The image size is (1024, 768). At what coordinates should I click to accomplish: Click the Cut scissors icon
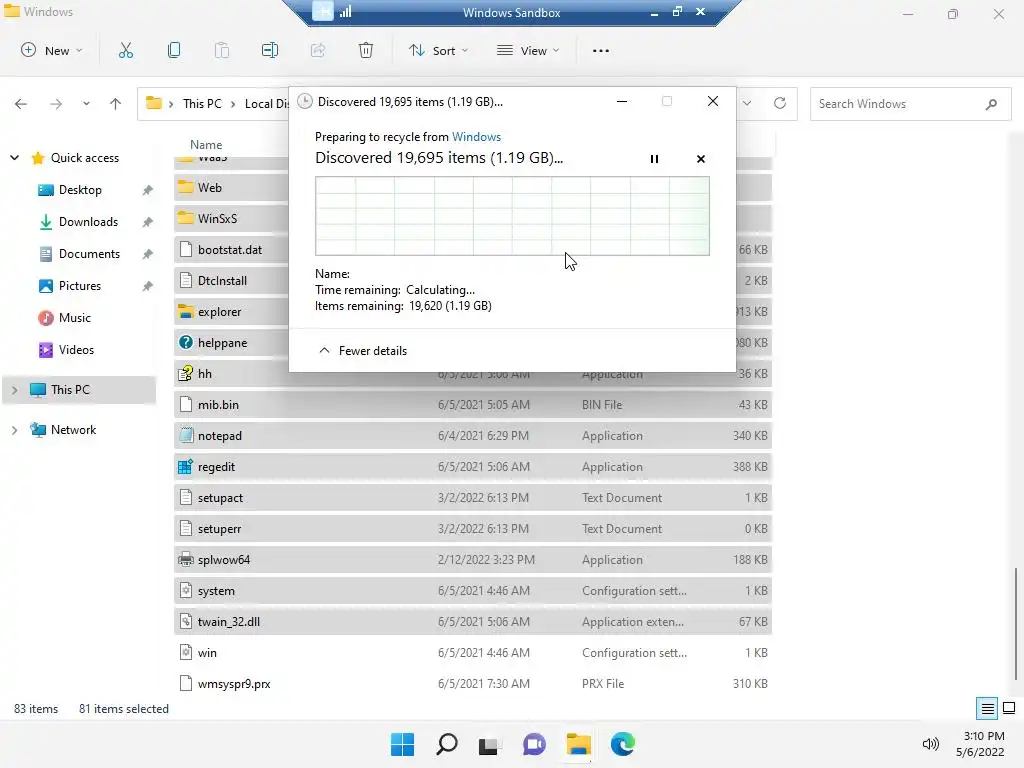tap(125, 50)
